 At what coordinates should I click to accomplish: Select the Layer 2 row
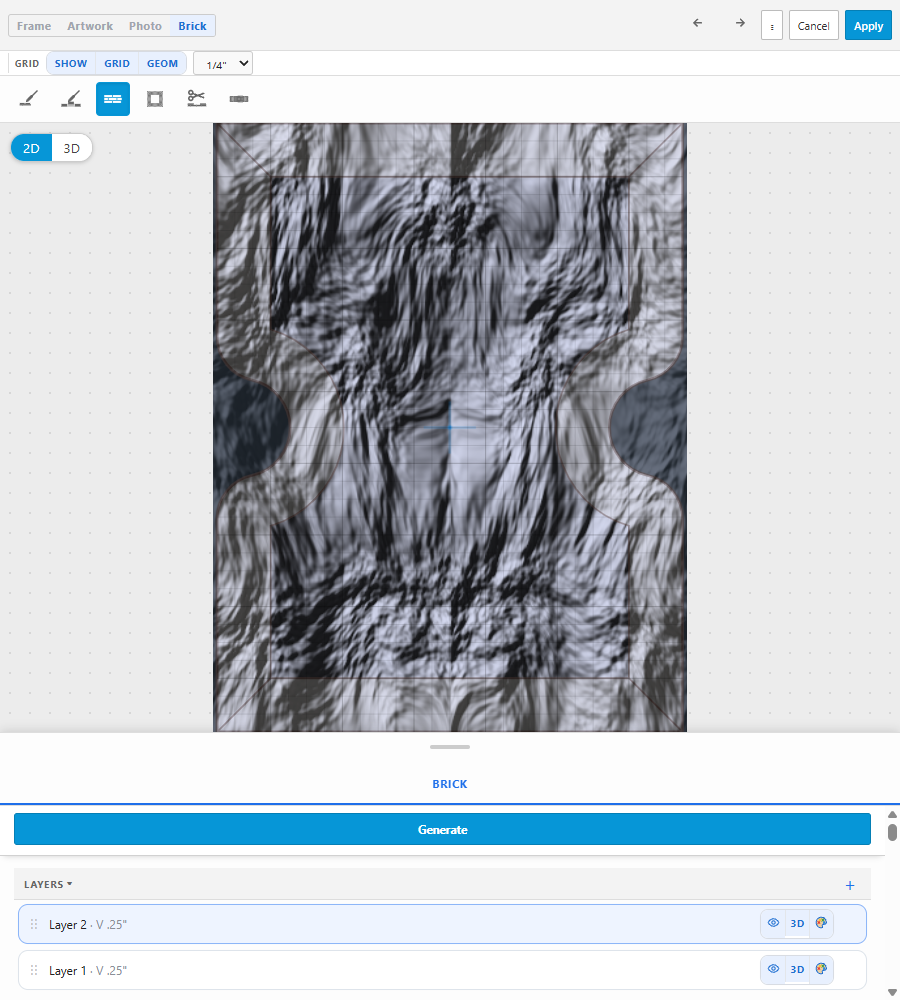(x=442, y=924)
